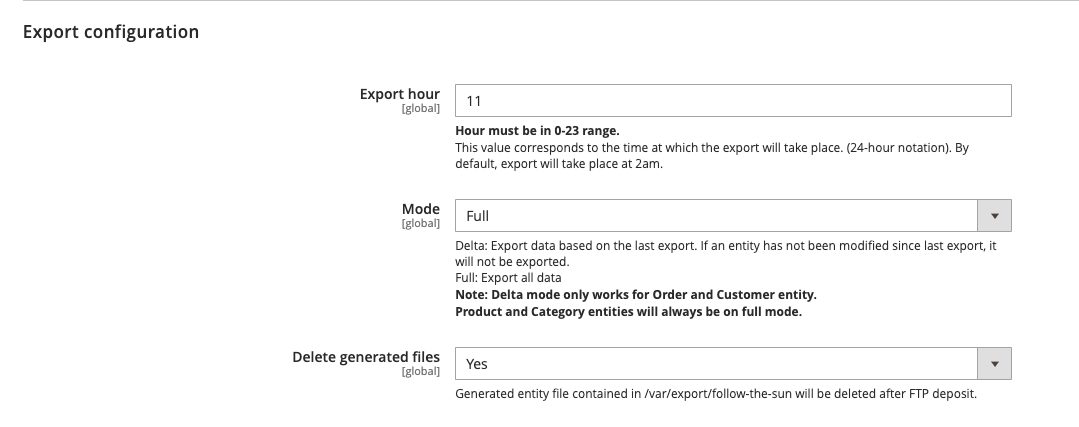This screenshot has height=427, width=1079.
Task: Click the 'Full: Export all data' line
Action: pos(508,278)
